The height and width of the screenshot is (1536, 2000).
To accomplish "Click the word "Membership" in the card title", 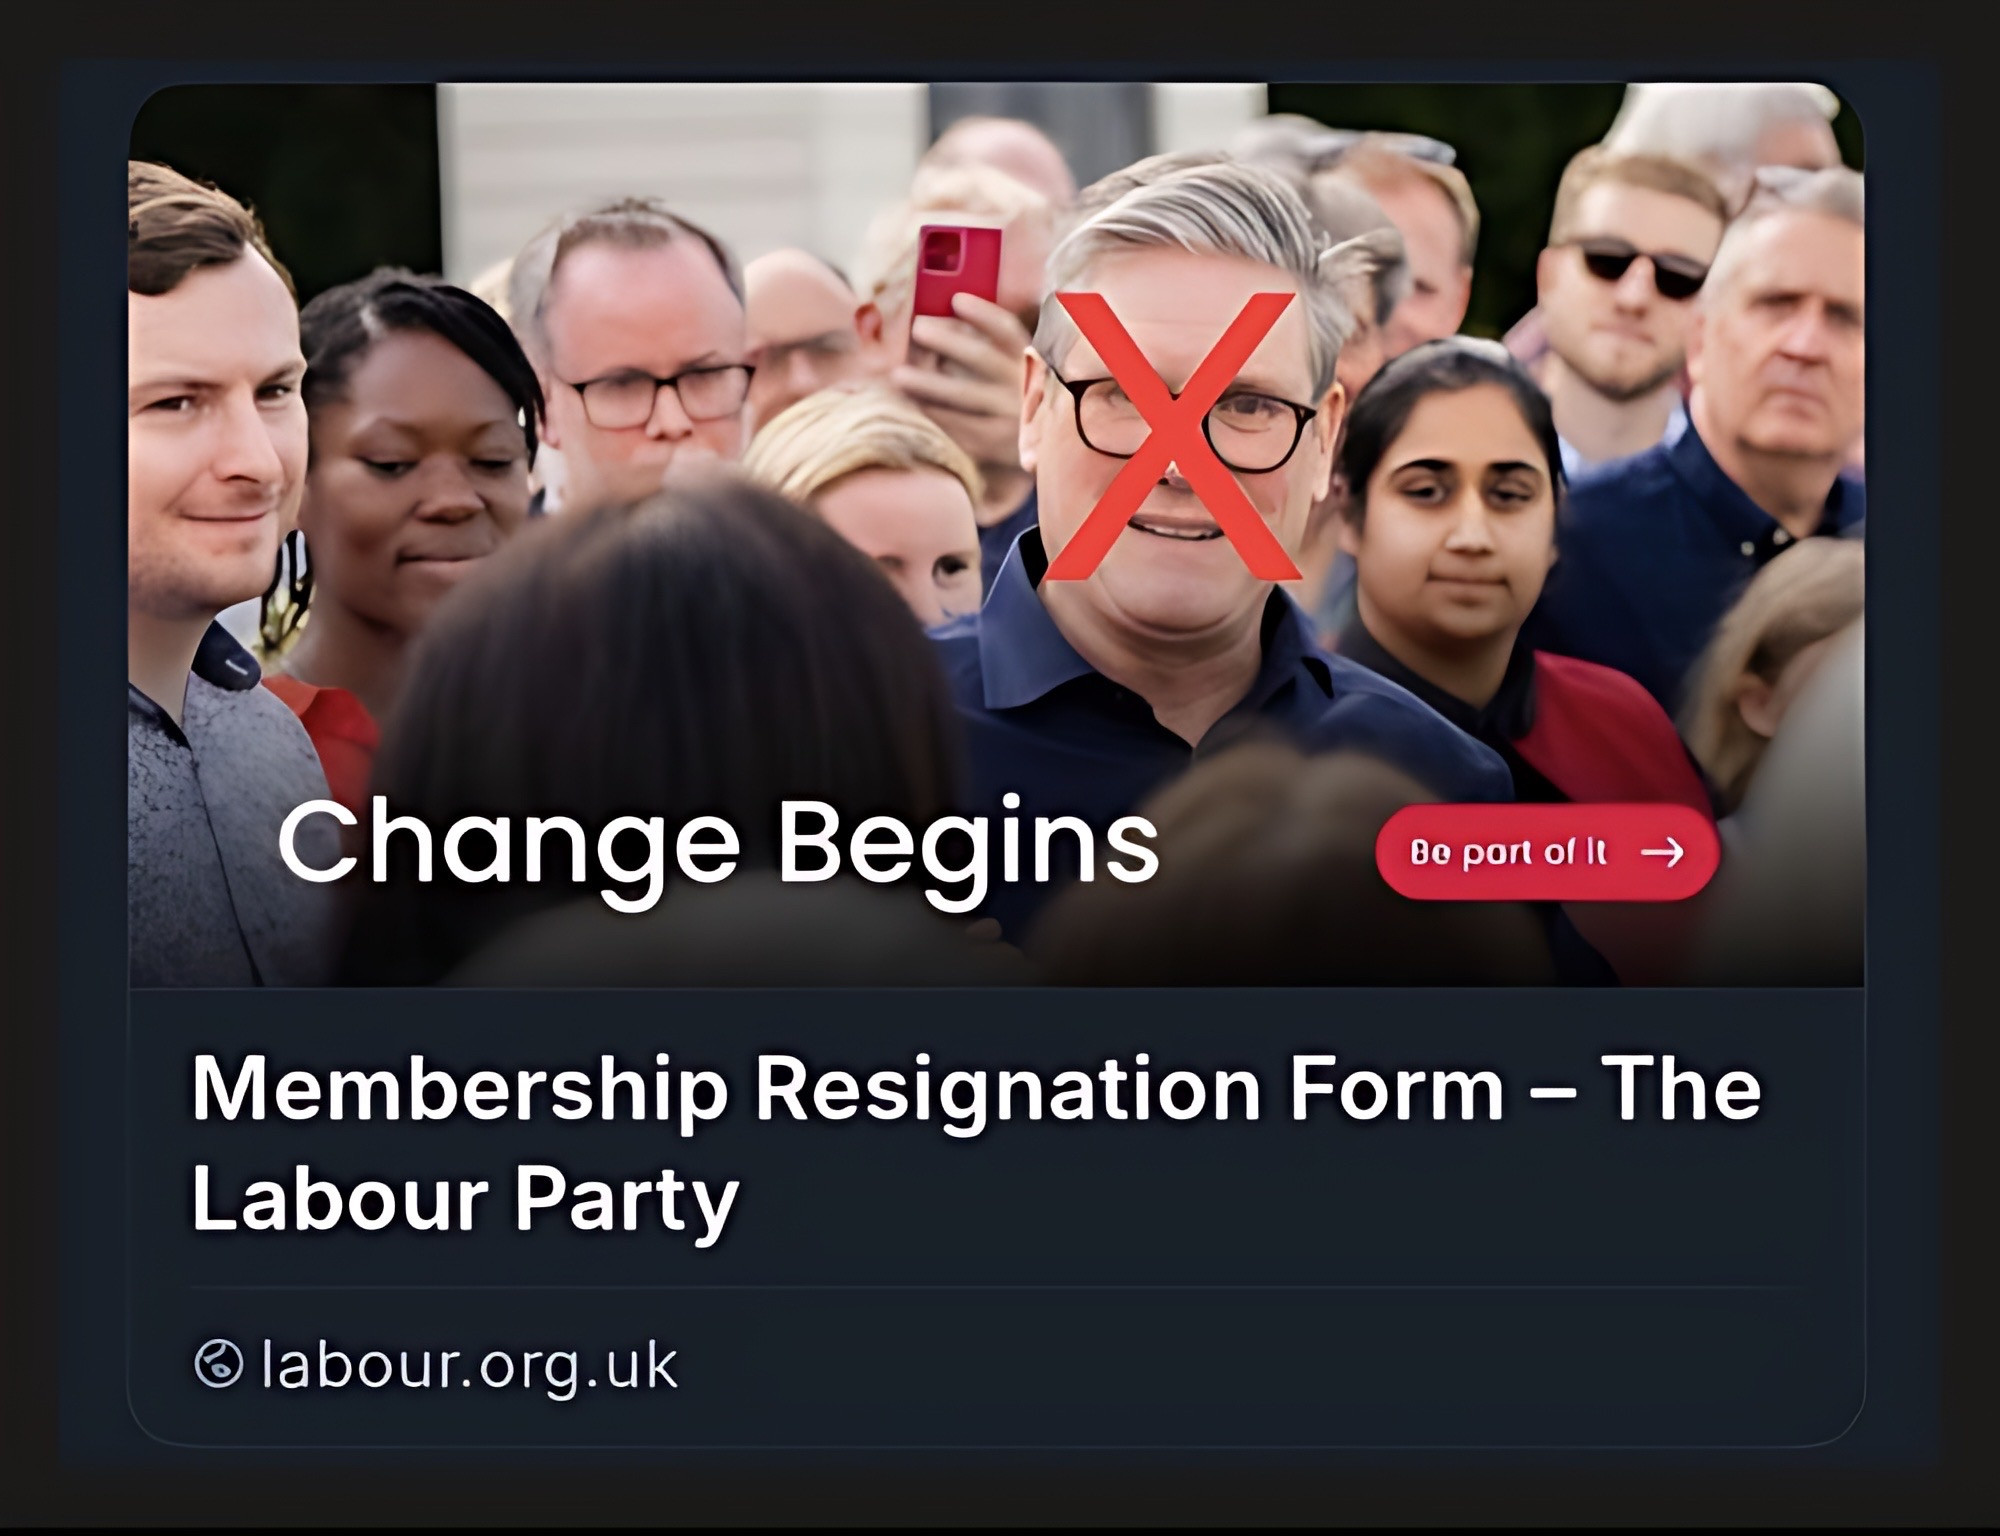I will (460, 1089).
